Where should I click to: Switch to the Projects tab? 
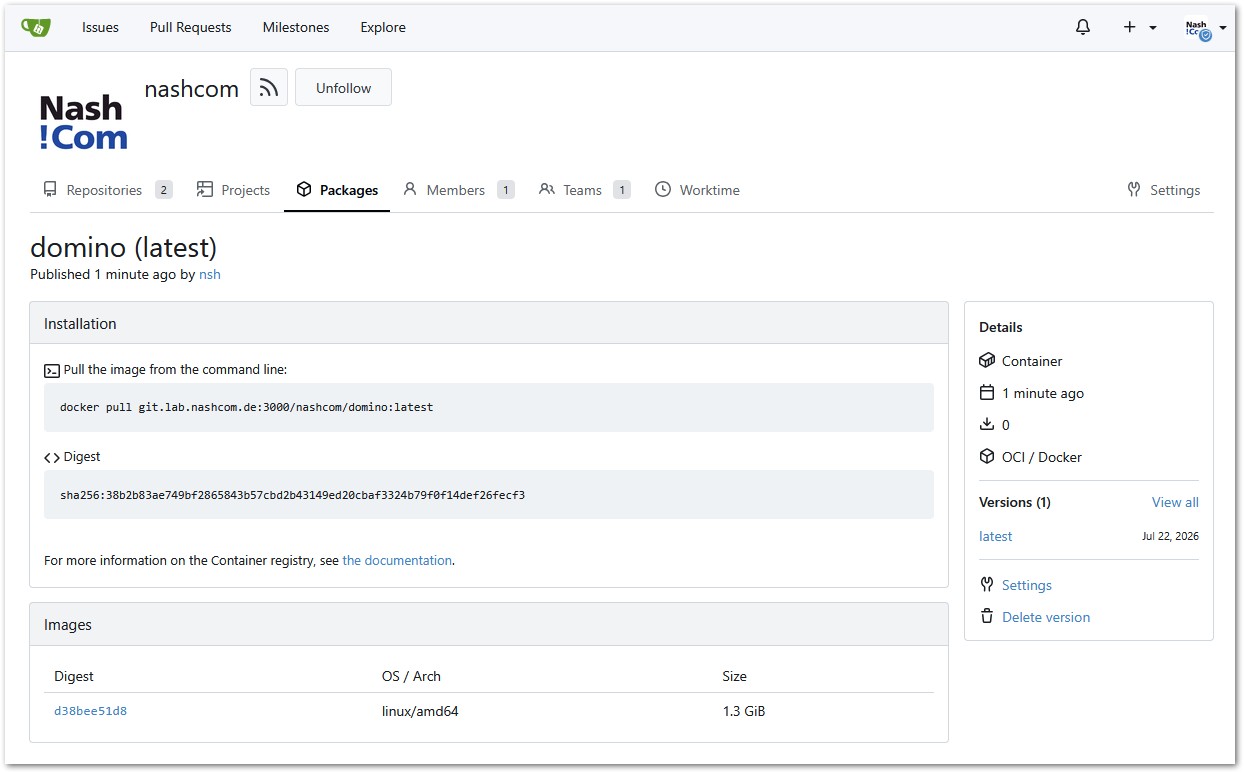pyautogui.click(x=233, y=190)
